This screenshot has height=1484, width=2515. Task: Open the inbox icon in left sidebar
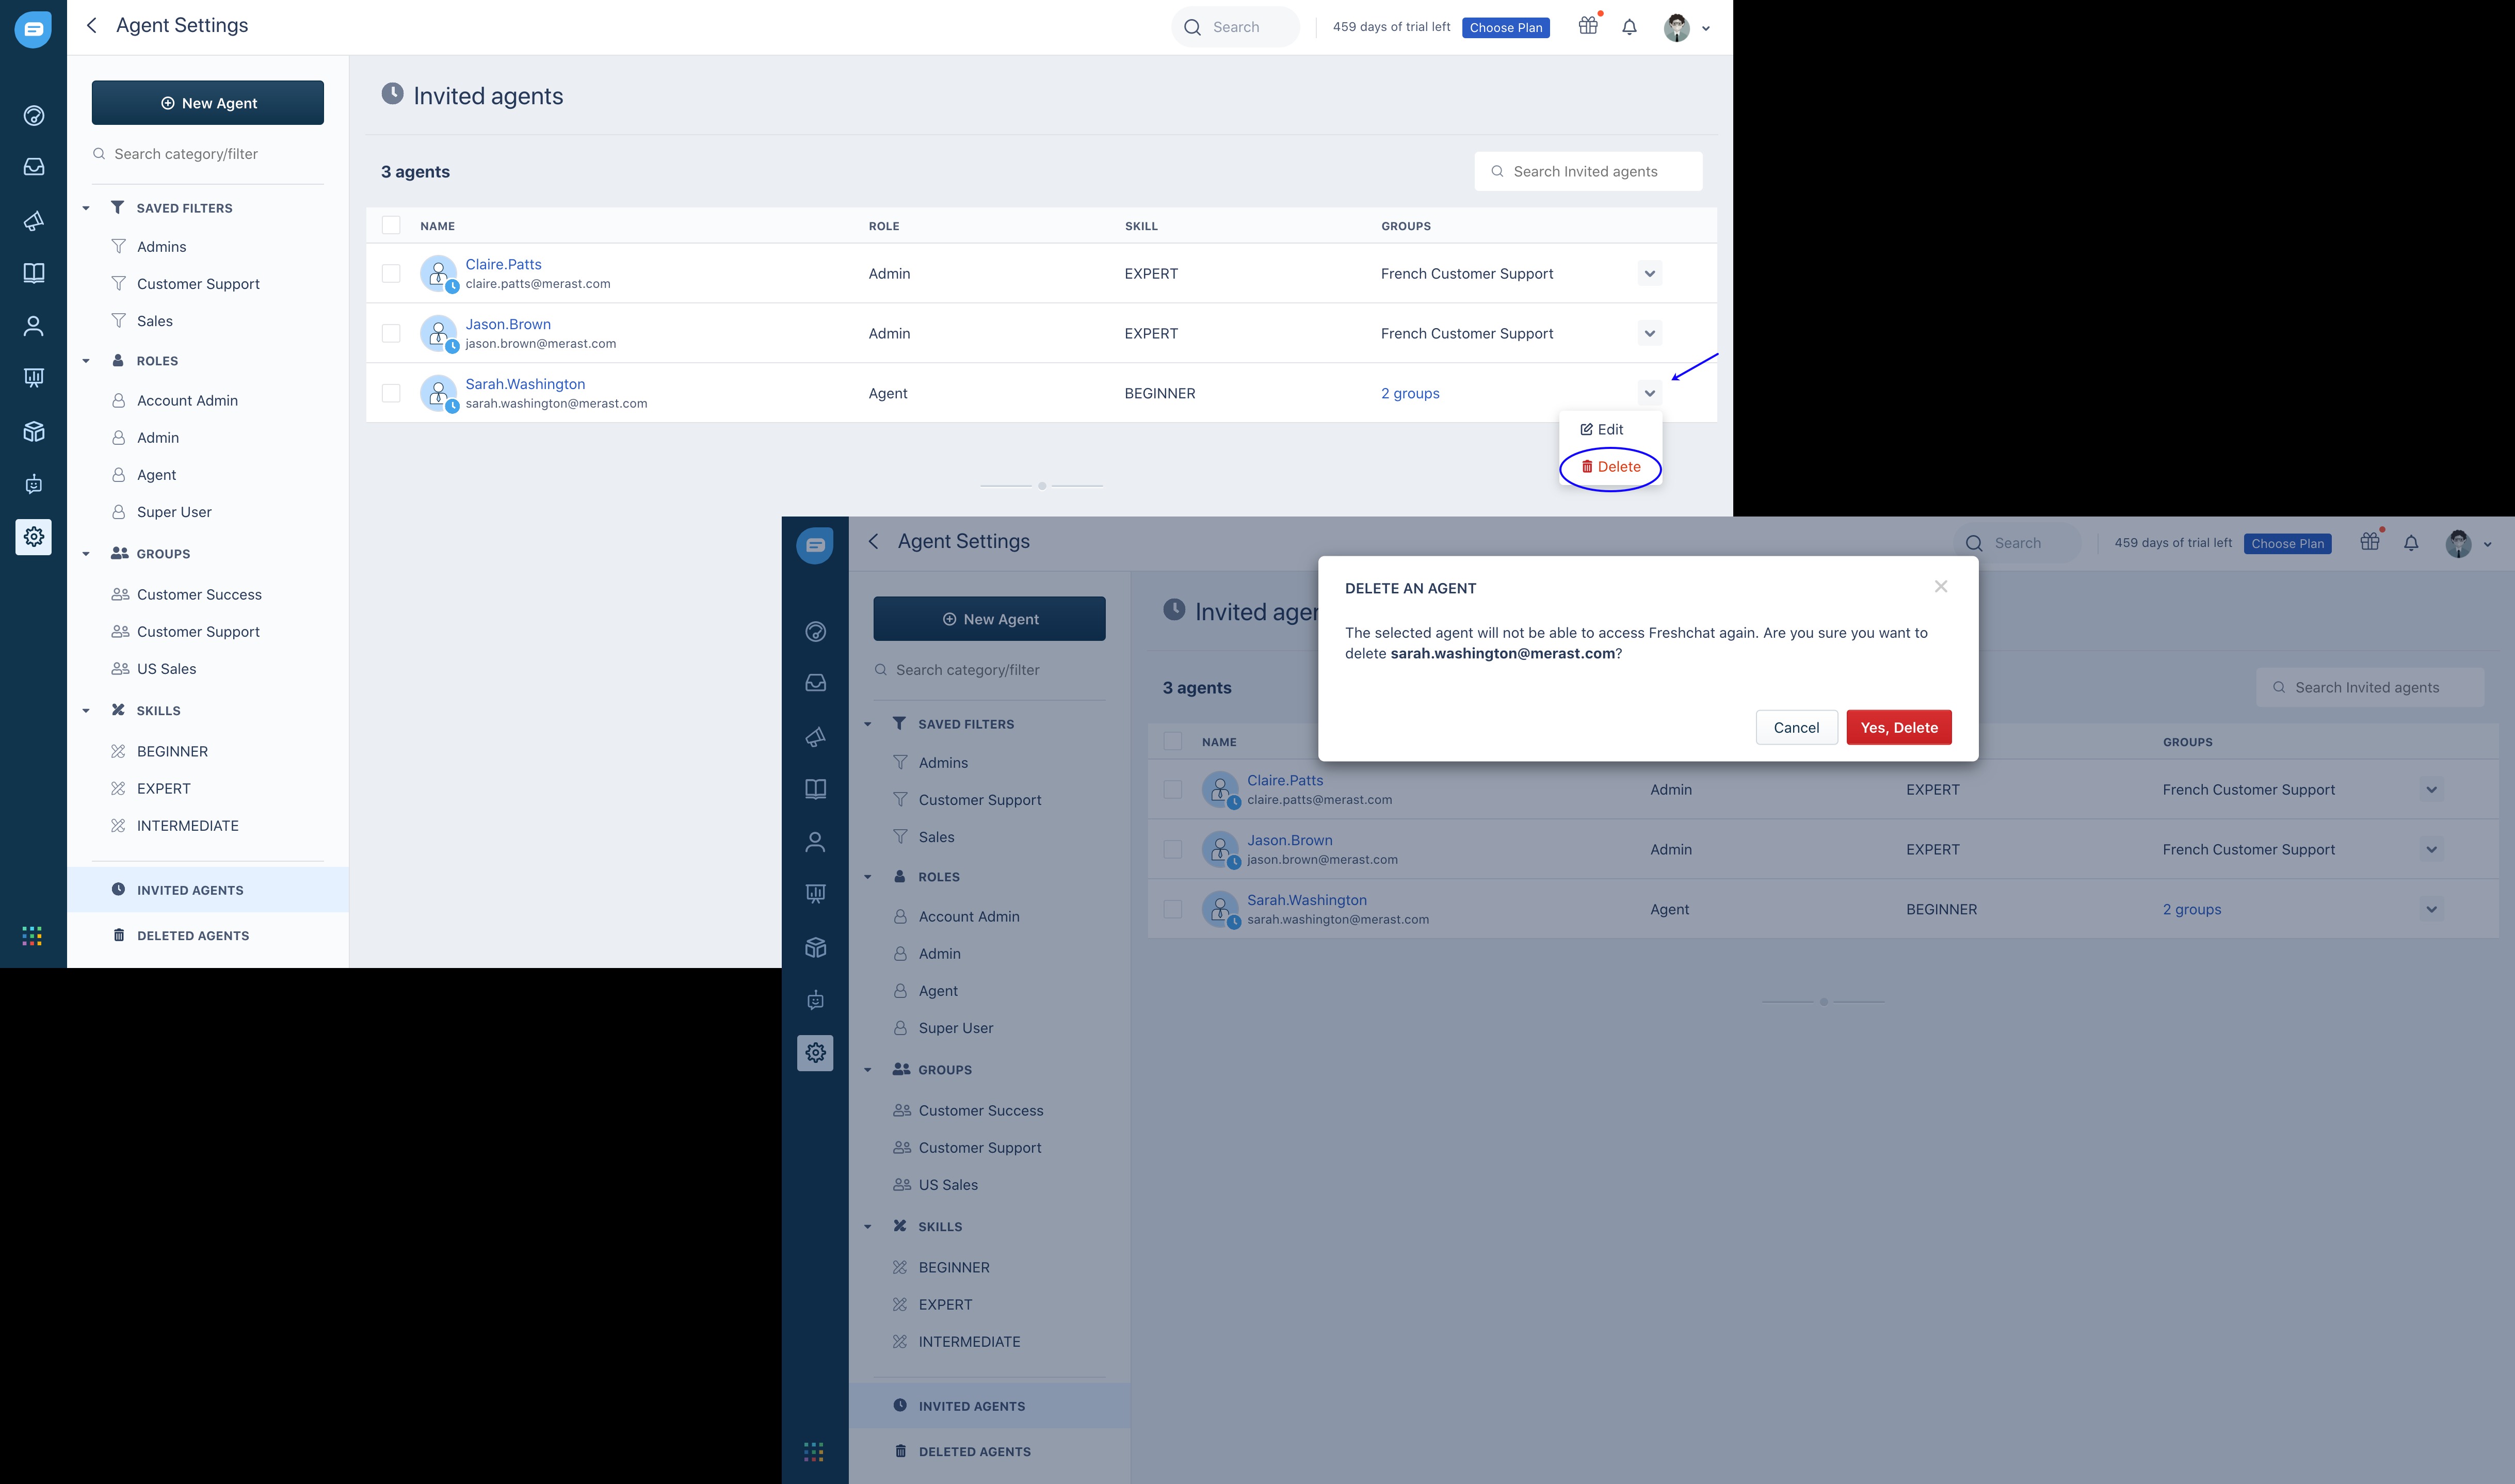33,167
